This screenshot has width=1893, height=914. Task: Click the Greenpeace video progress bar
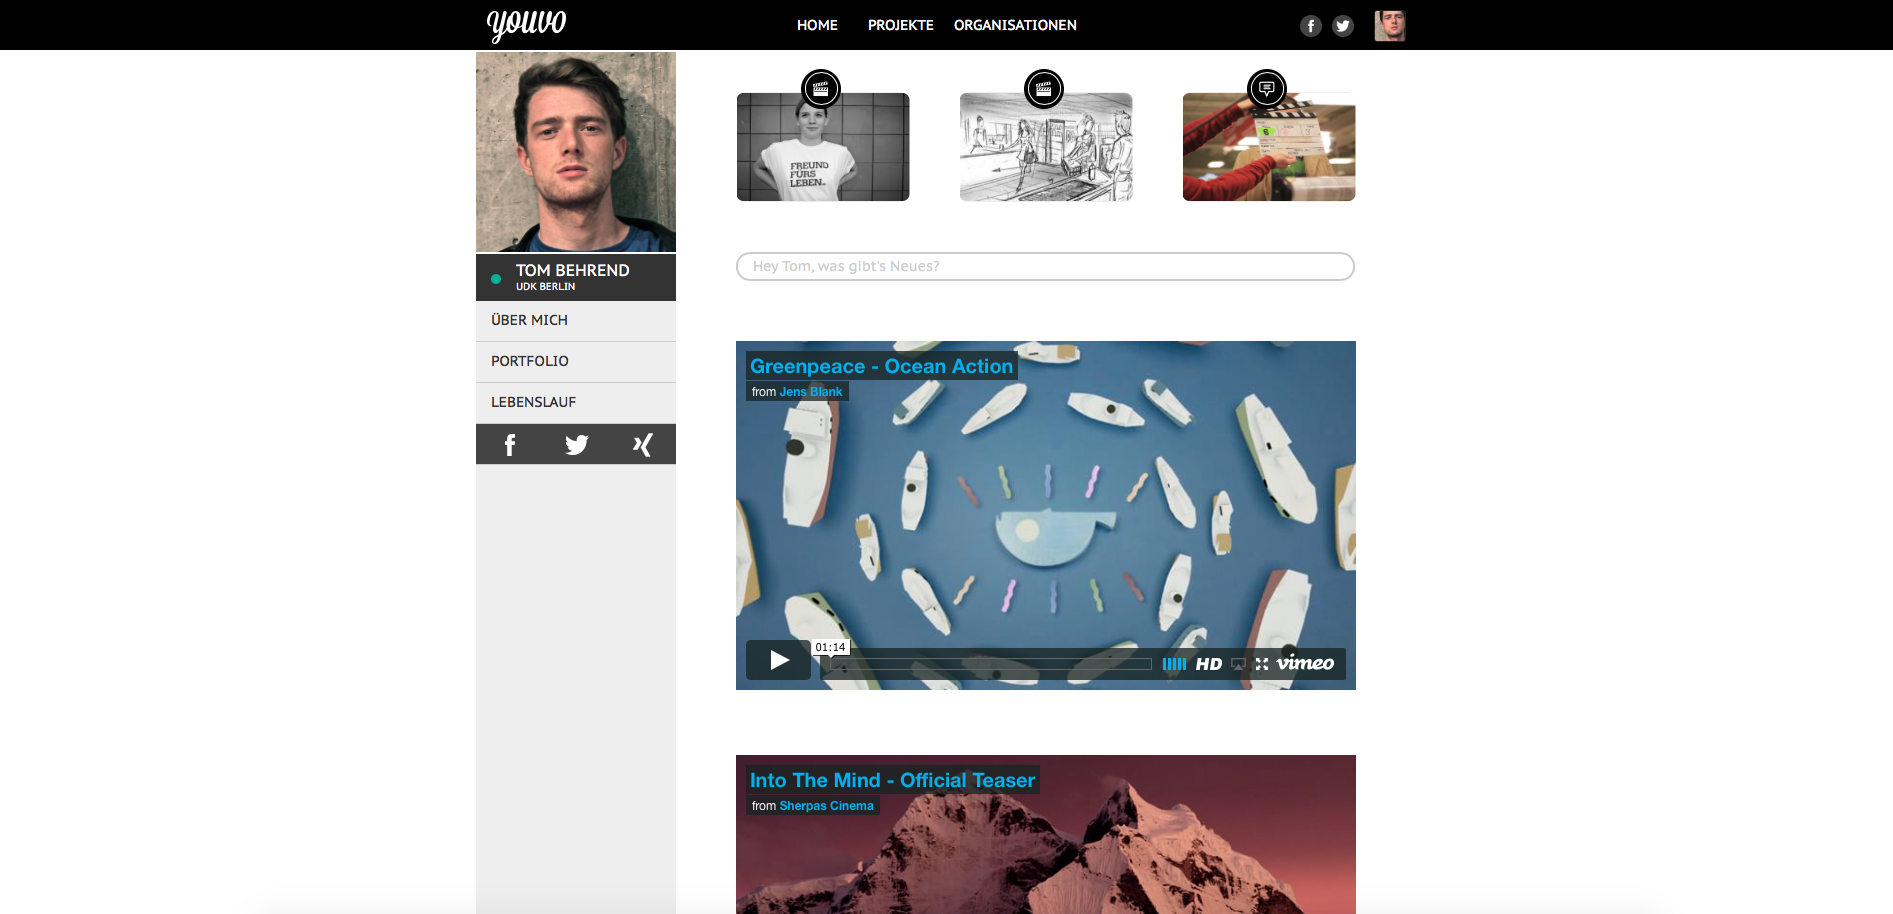pos(990,664)
